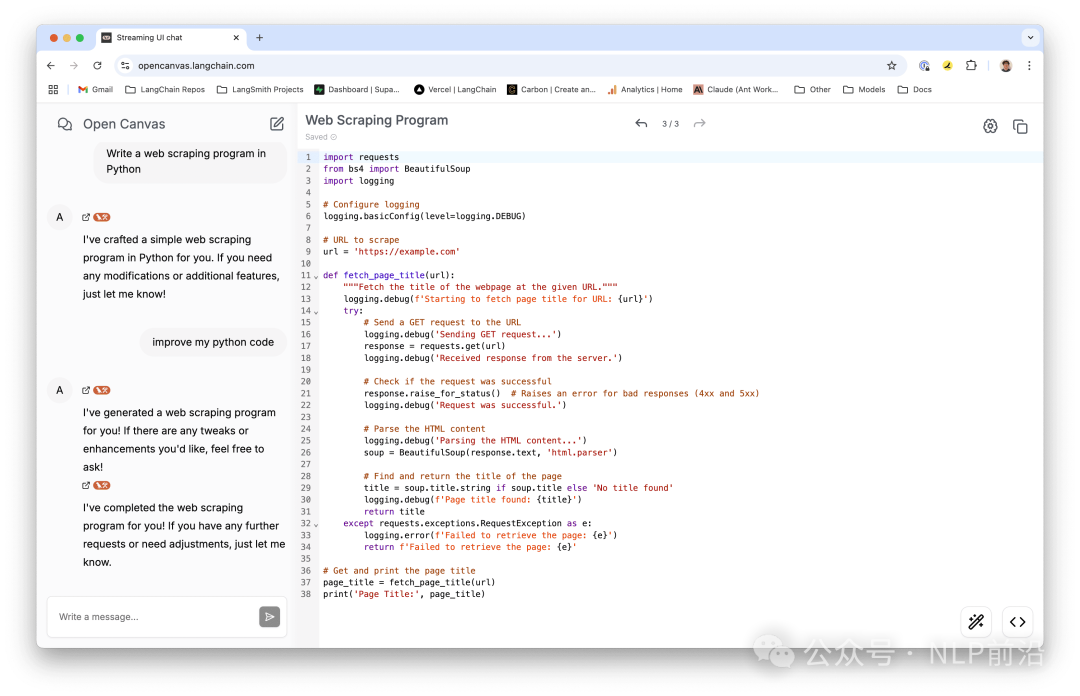Click code line 1 import requests
Screen dimensions: 1080x696
(361, 157)
